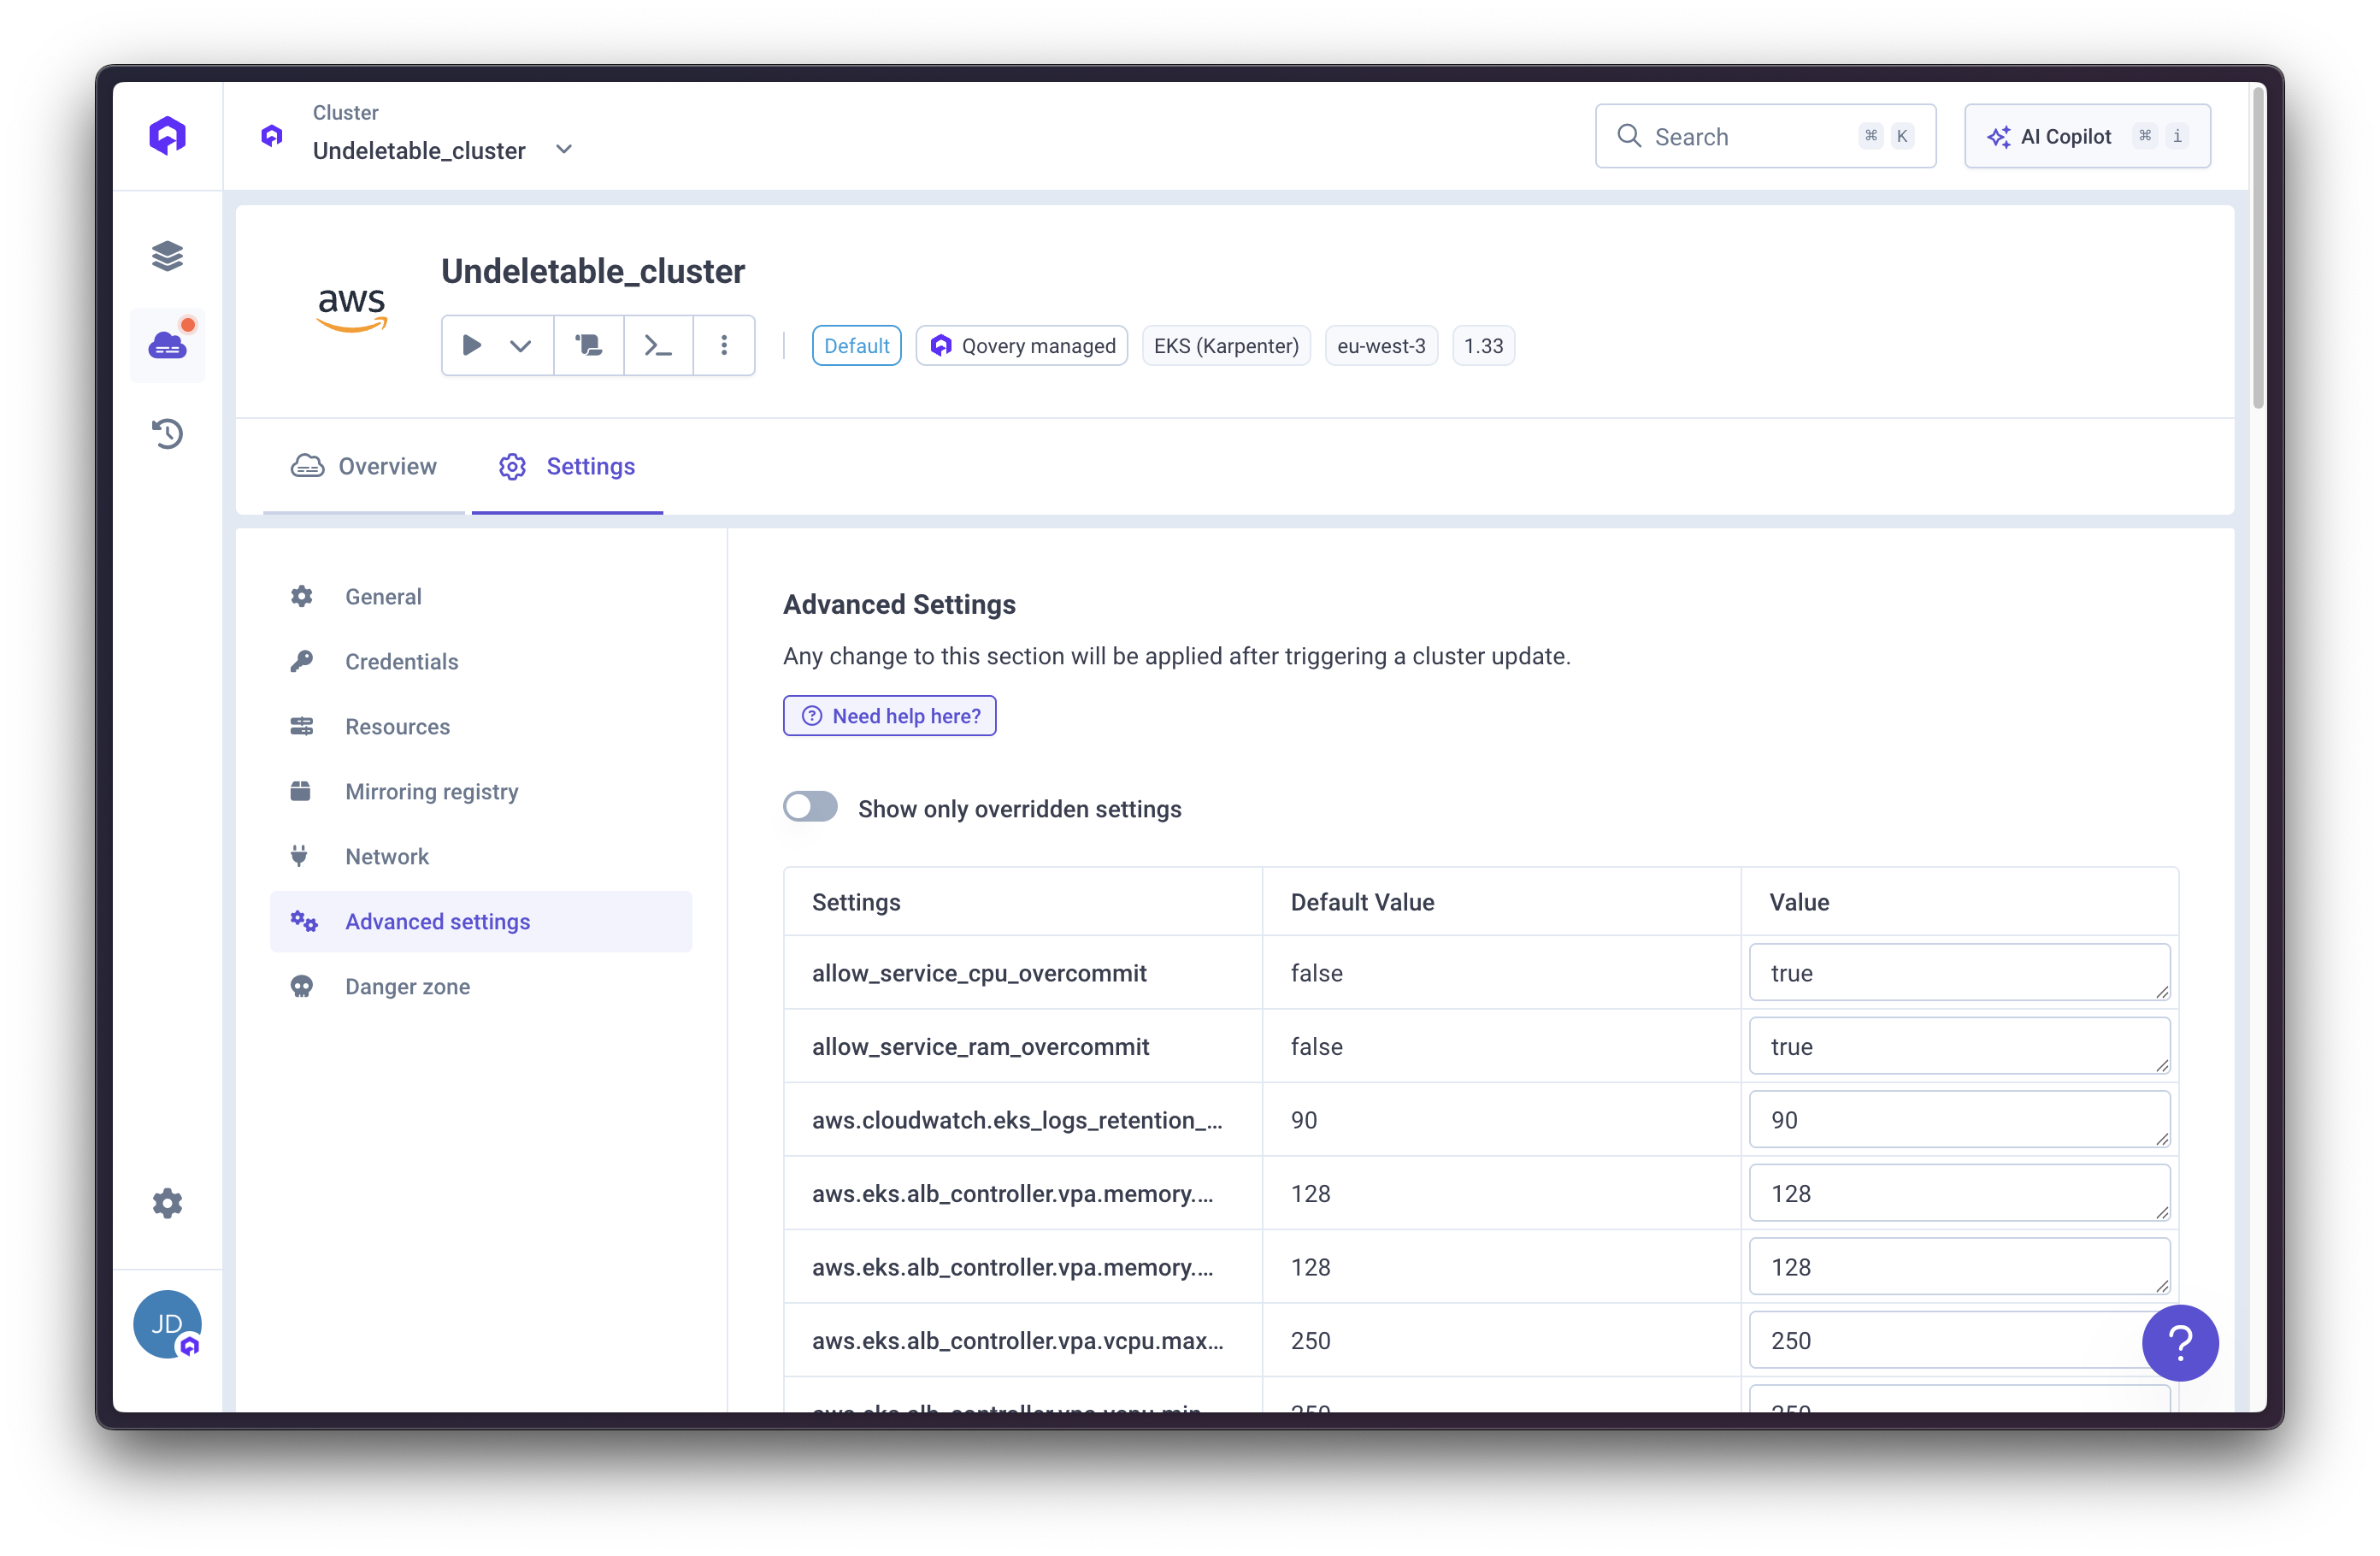Edit the allow_service_cpu_overcommit value field
The image size is (2380, 1556).
pyautogui.click(x=1959, y=972)
